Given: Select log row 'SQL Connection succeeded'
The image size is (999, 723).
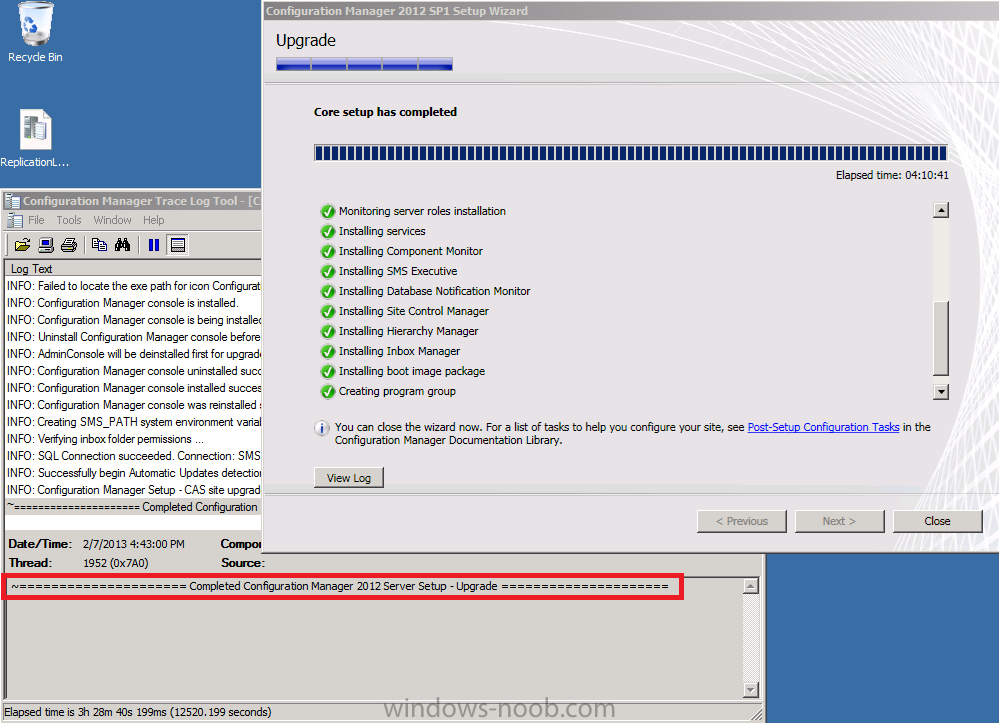Looking at the screenshot, I should point(133,456).
